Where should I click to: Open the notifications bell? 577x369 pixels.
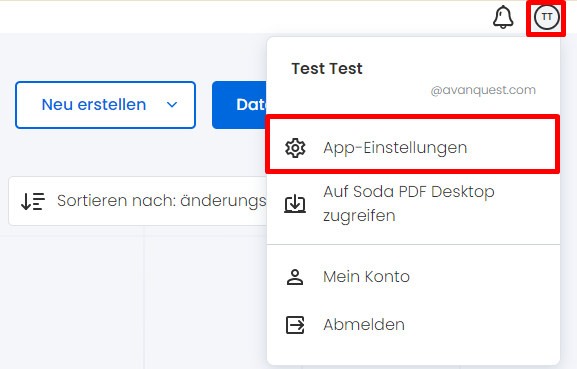[503, 17]
